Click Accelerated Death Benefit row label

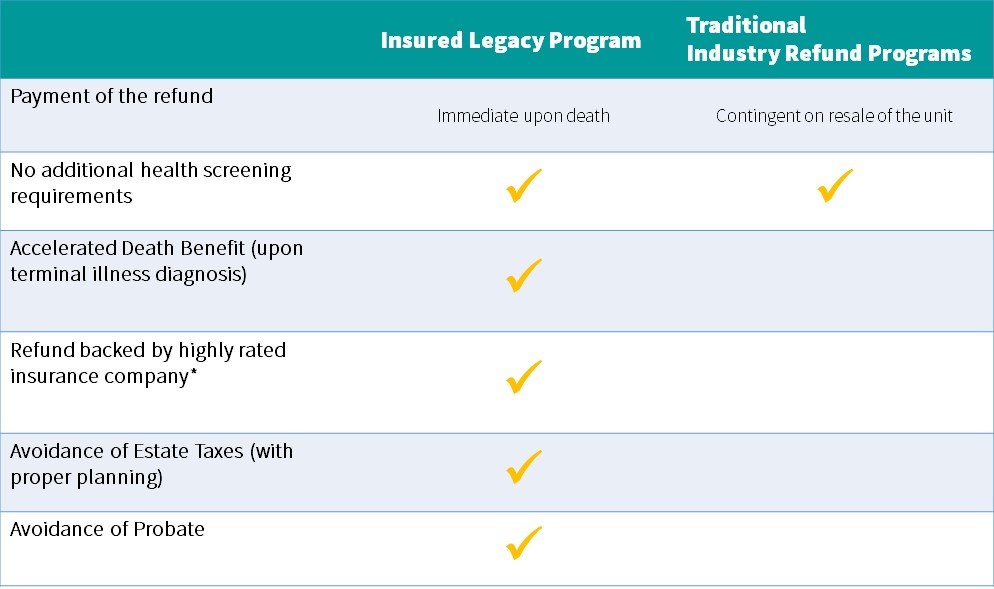[x=157, y=261]
